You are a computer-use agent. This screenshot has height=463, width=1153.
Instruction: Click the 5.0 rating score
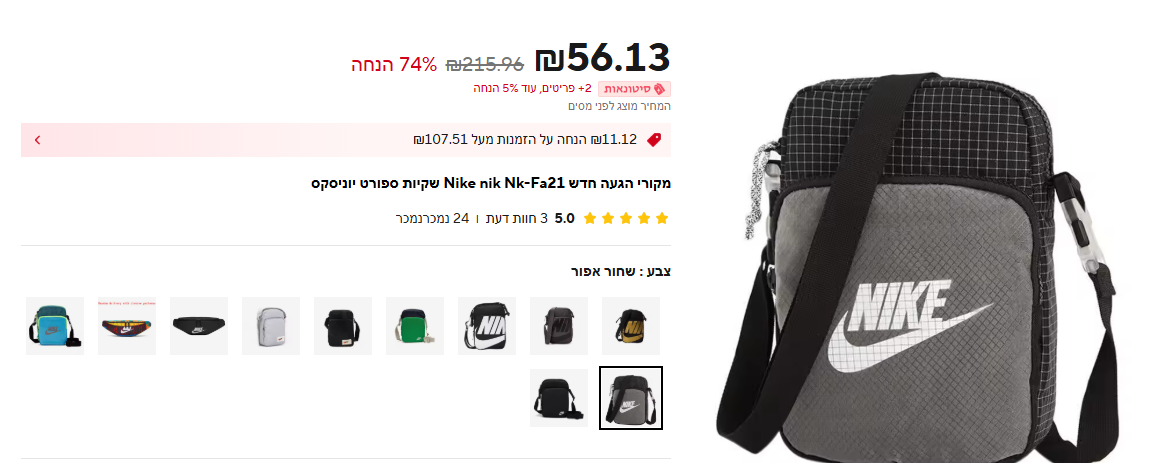[x=565, y=218]
